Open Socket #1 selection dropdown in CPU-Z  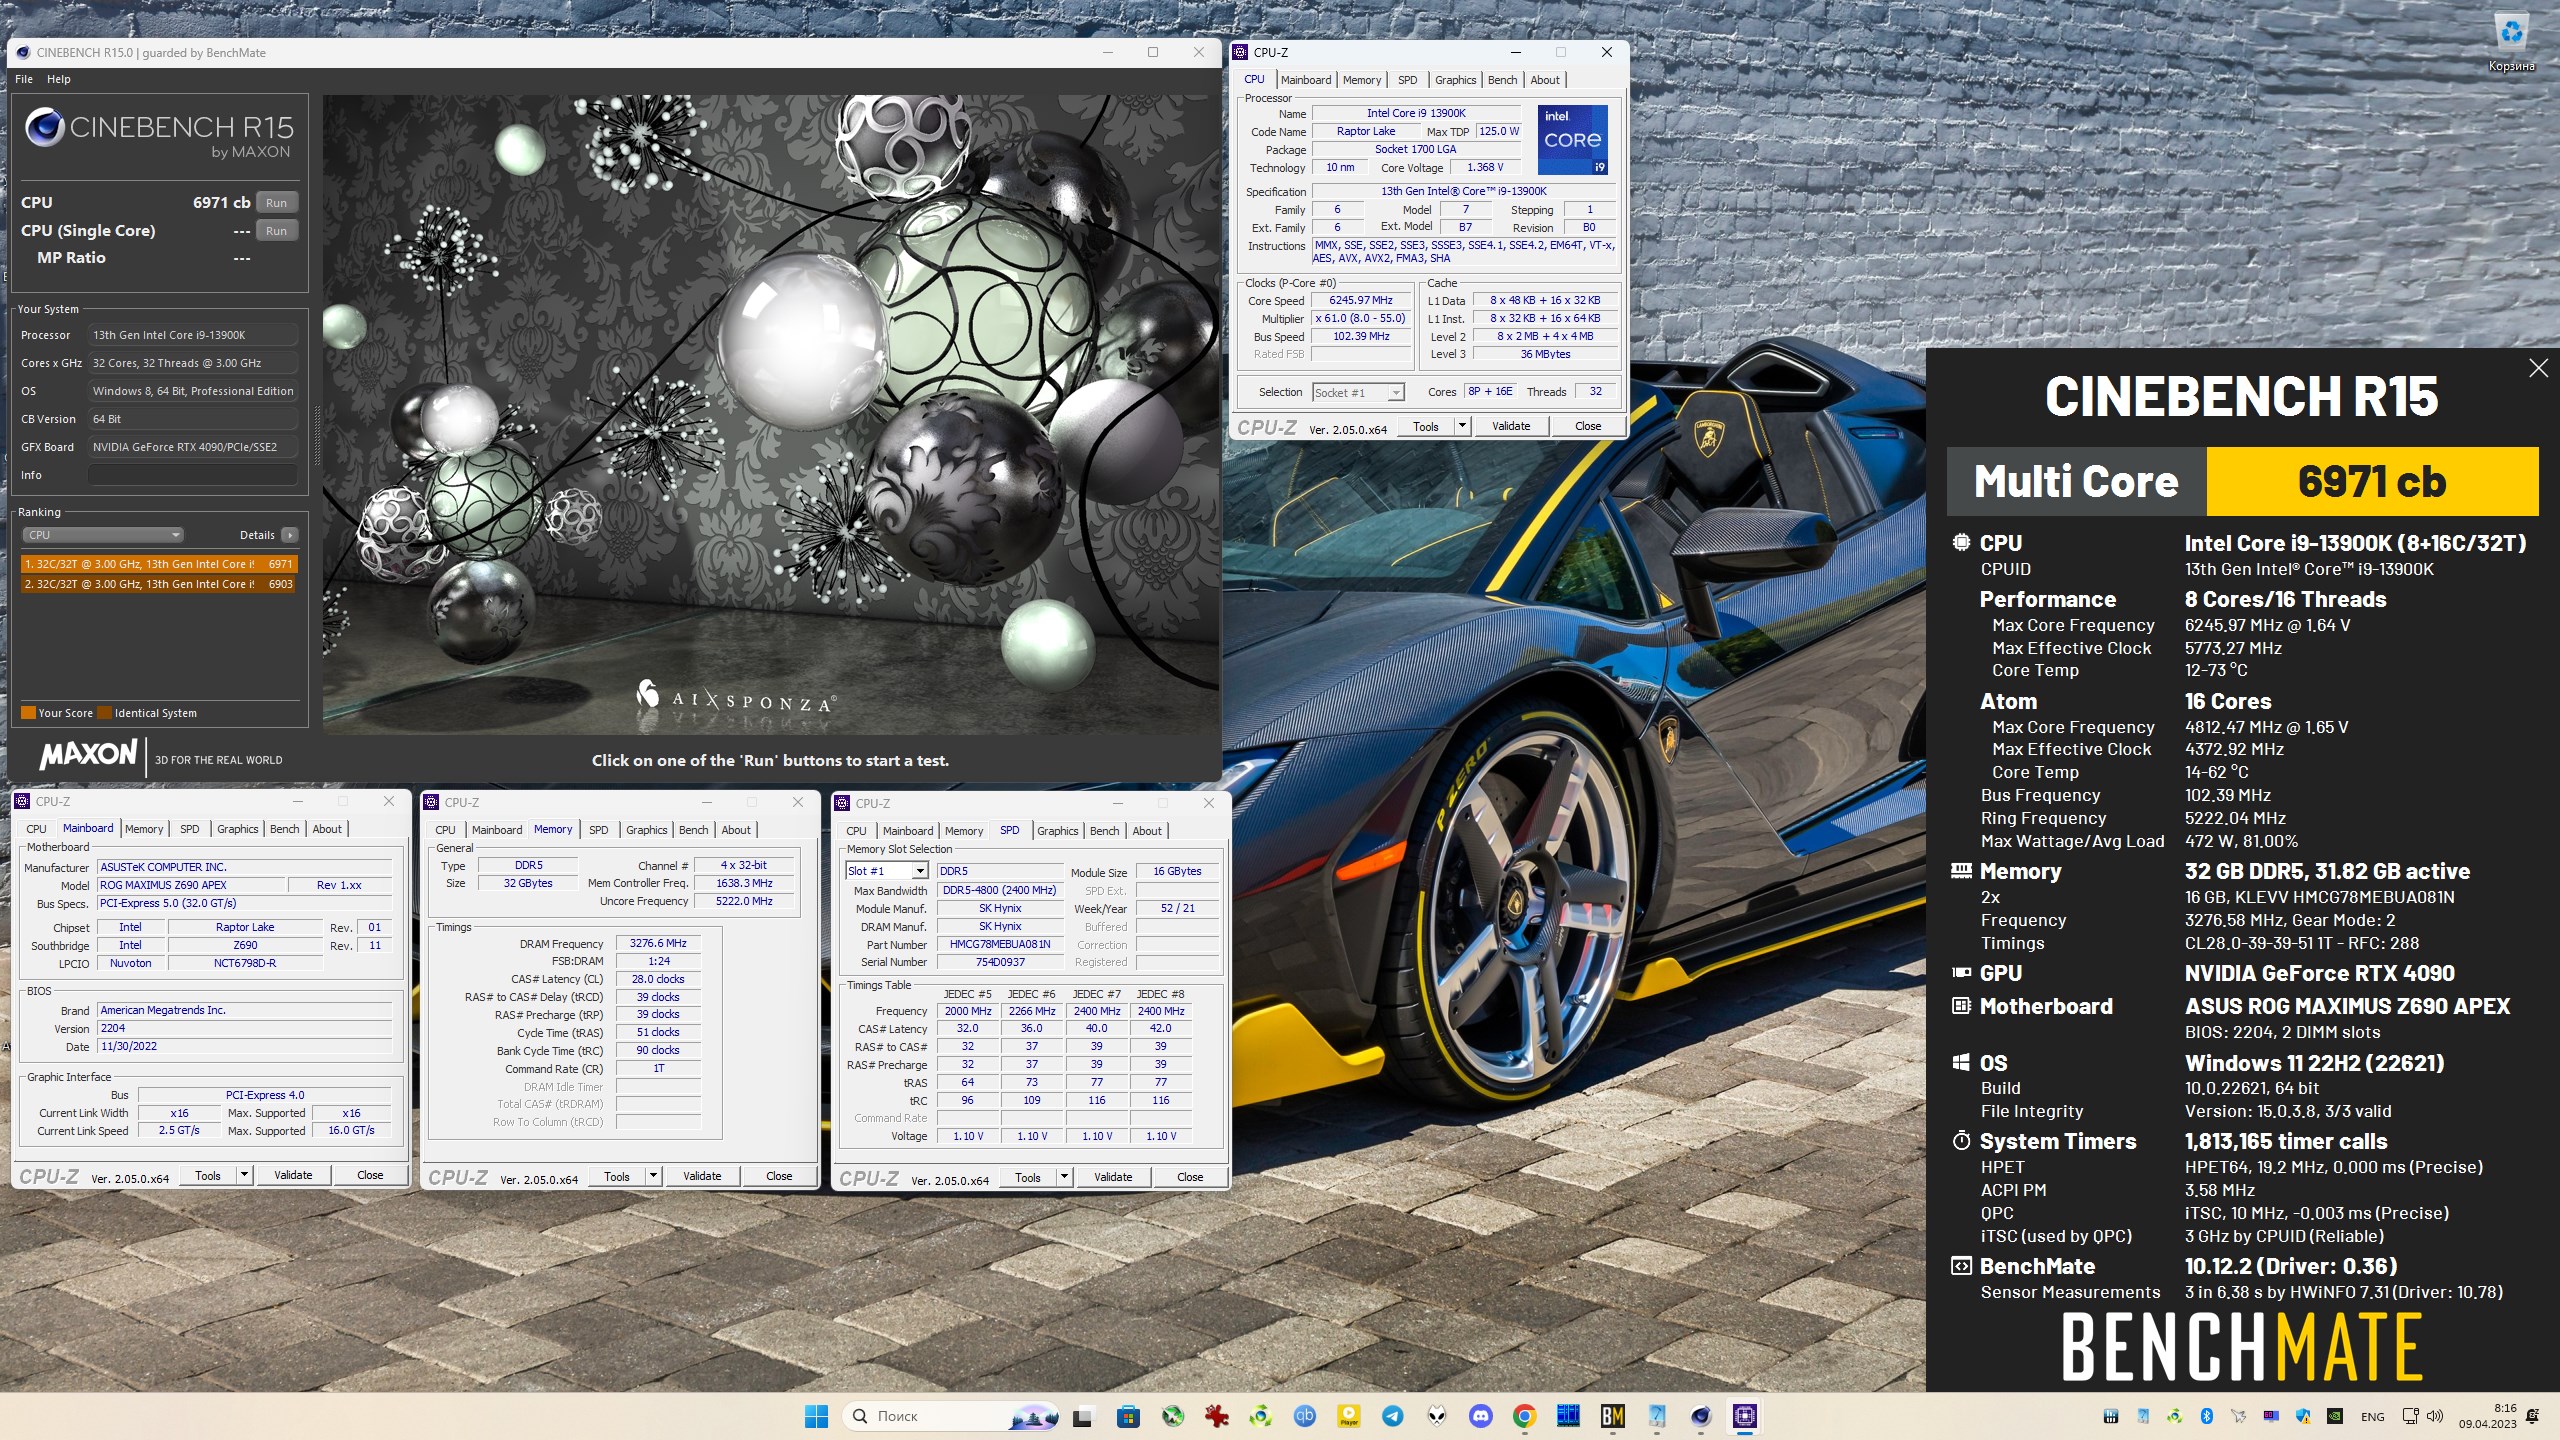pos(1358,392)
